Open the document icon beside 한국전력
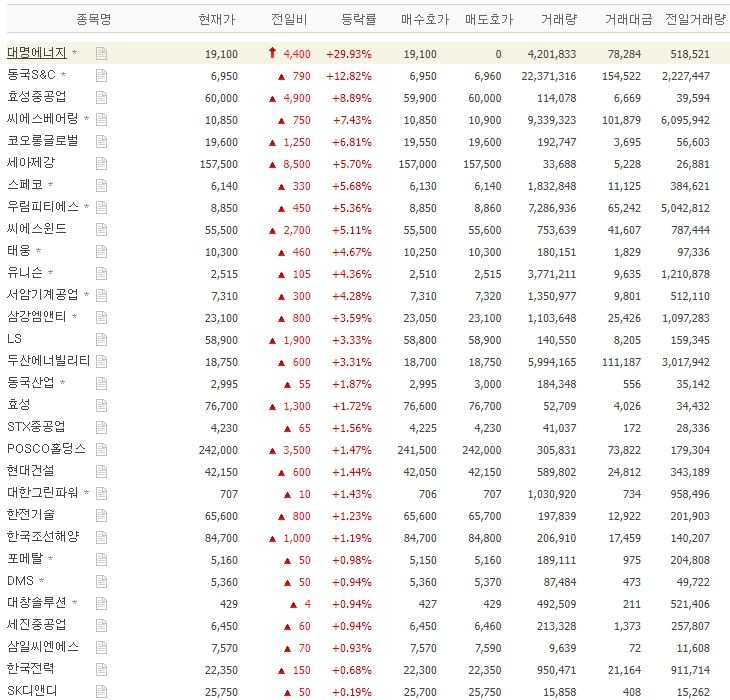Image resolution: width=730 pixels, height=700 pixels. click(101, 670)
